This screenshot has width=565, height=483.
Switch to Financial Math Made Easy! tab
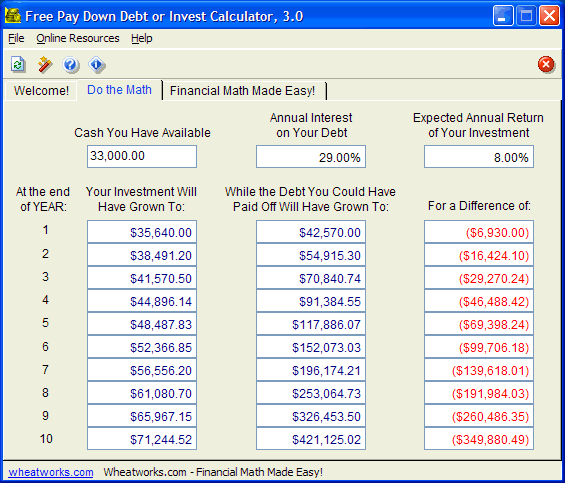point(243,90)
